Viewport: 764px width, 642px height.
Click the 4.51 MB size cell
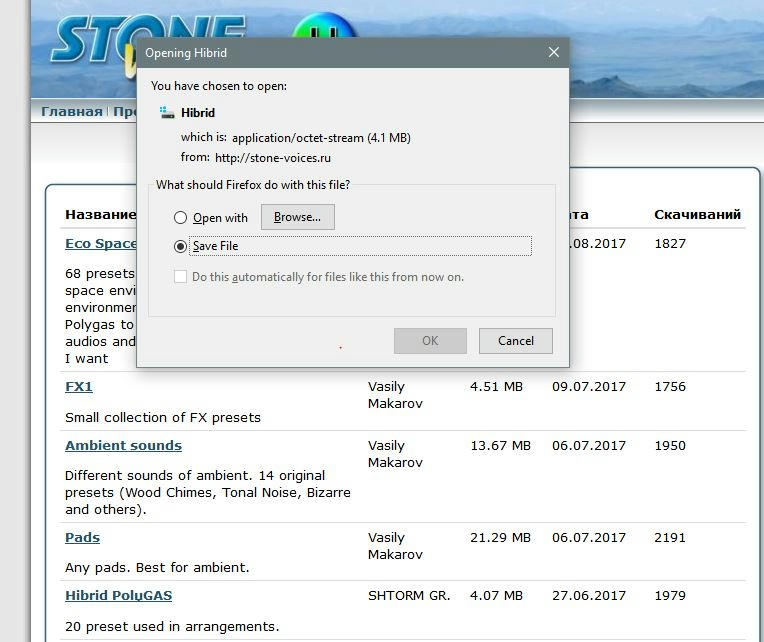click(x=496, y=387)
